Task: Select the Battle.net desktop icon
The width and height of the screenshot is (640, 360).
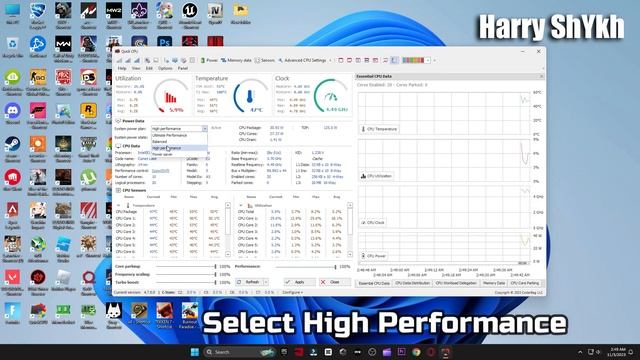Action: [38, 48]
